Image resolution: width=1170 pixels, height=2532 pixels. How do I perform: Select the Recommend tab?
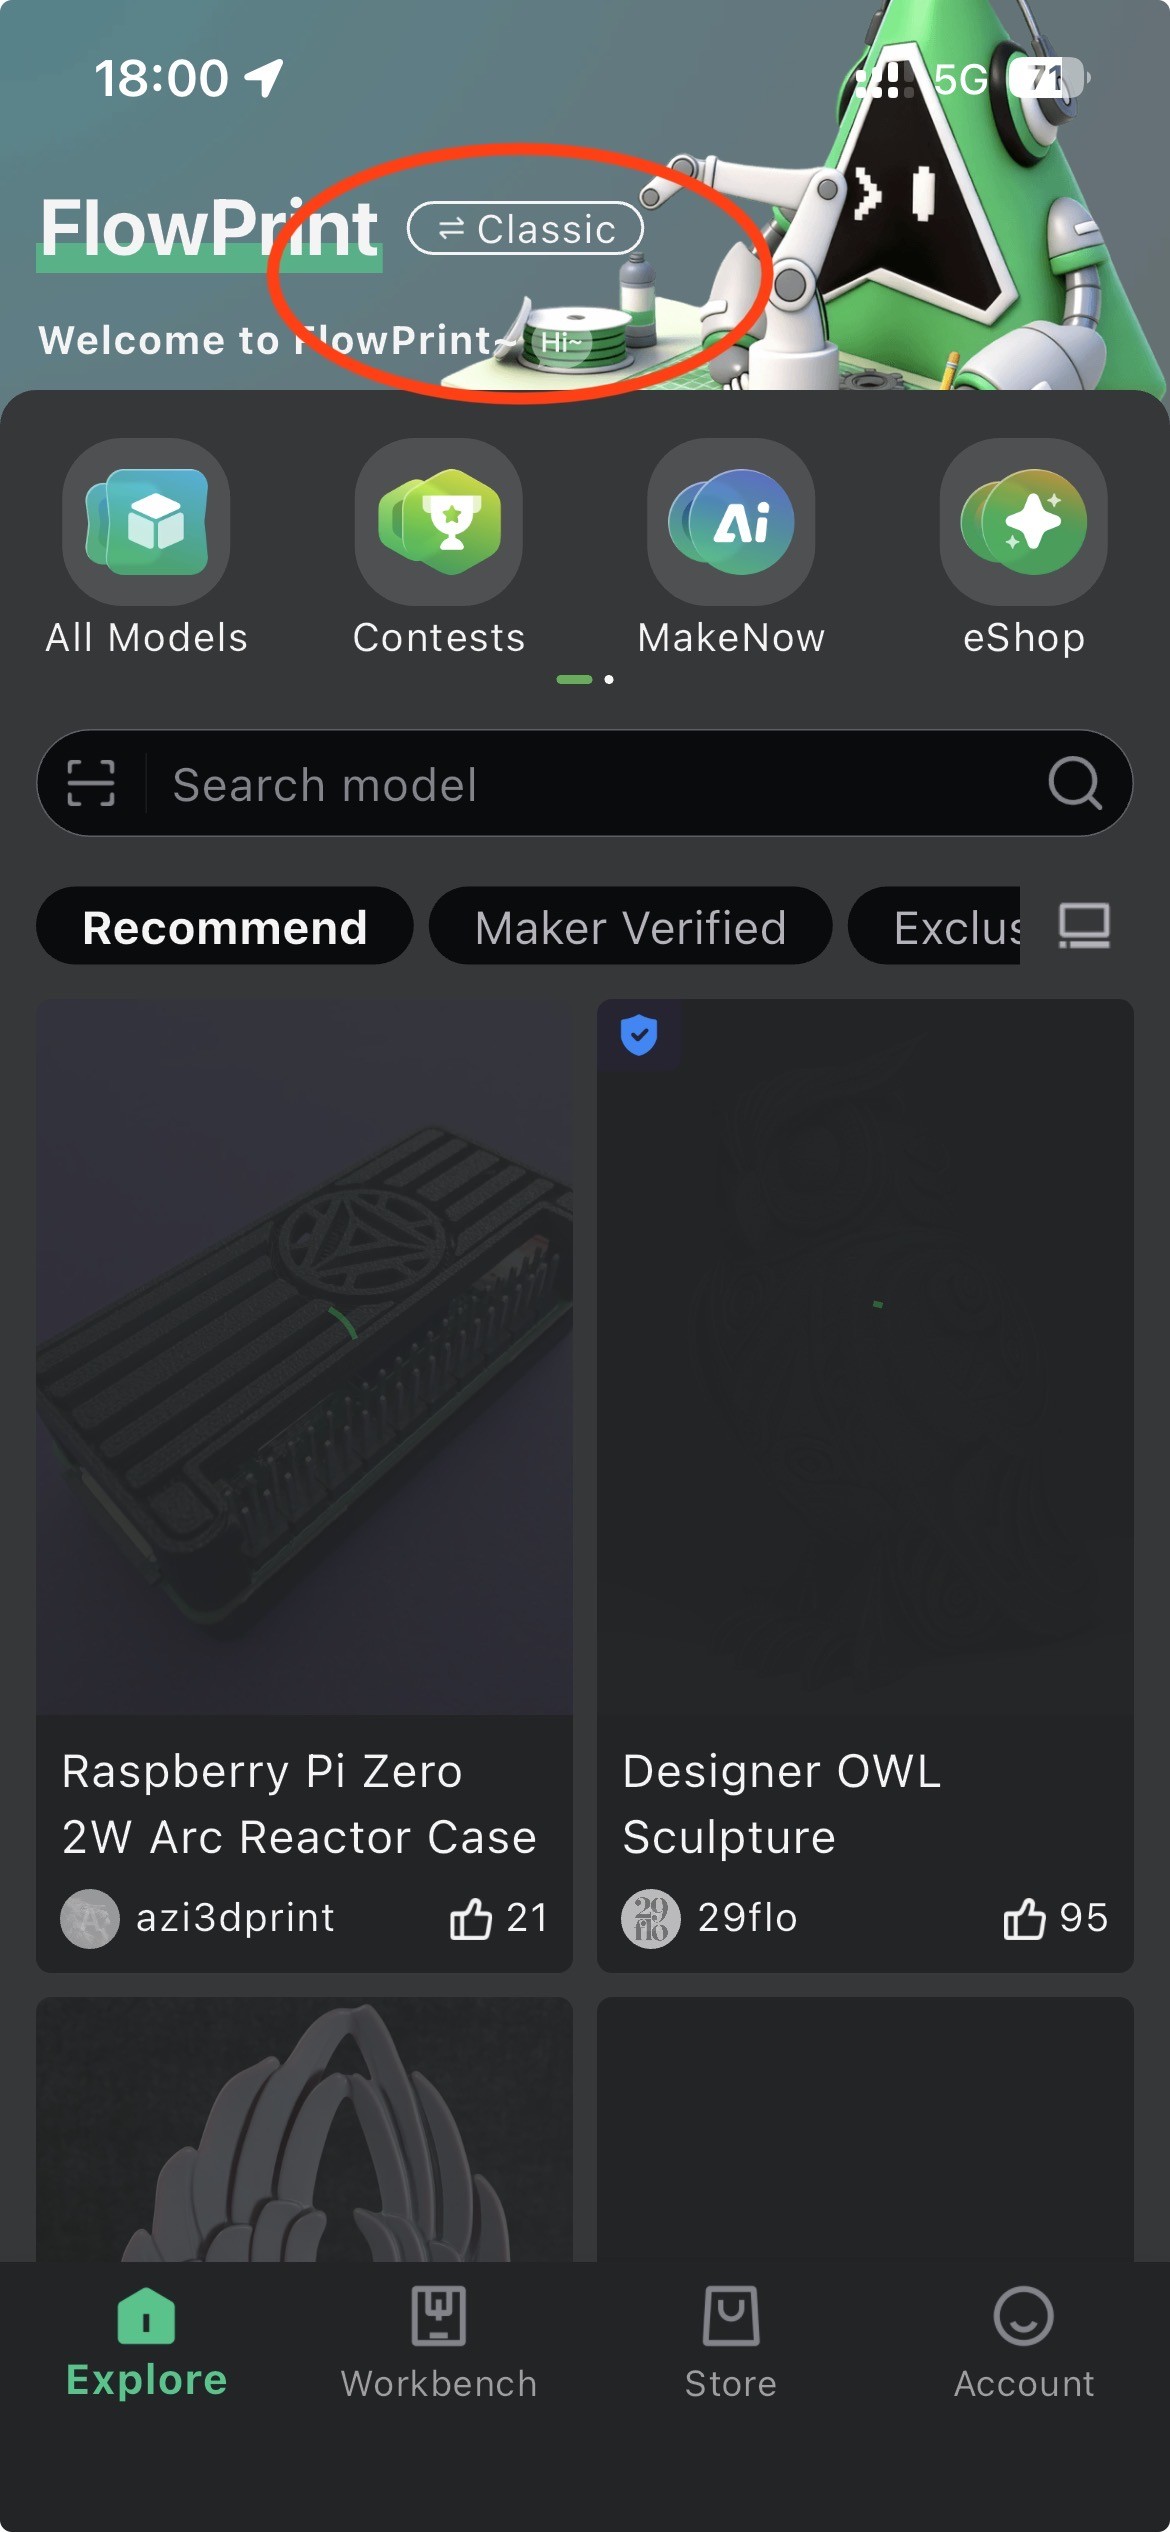click(225, 926)
